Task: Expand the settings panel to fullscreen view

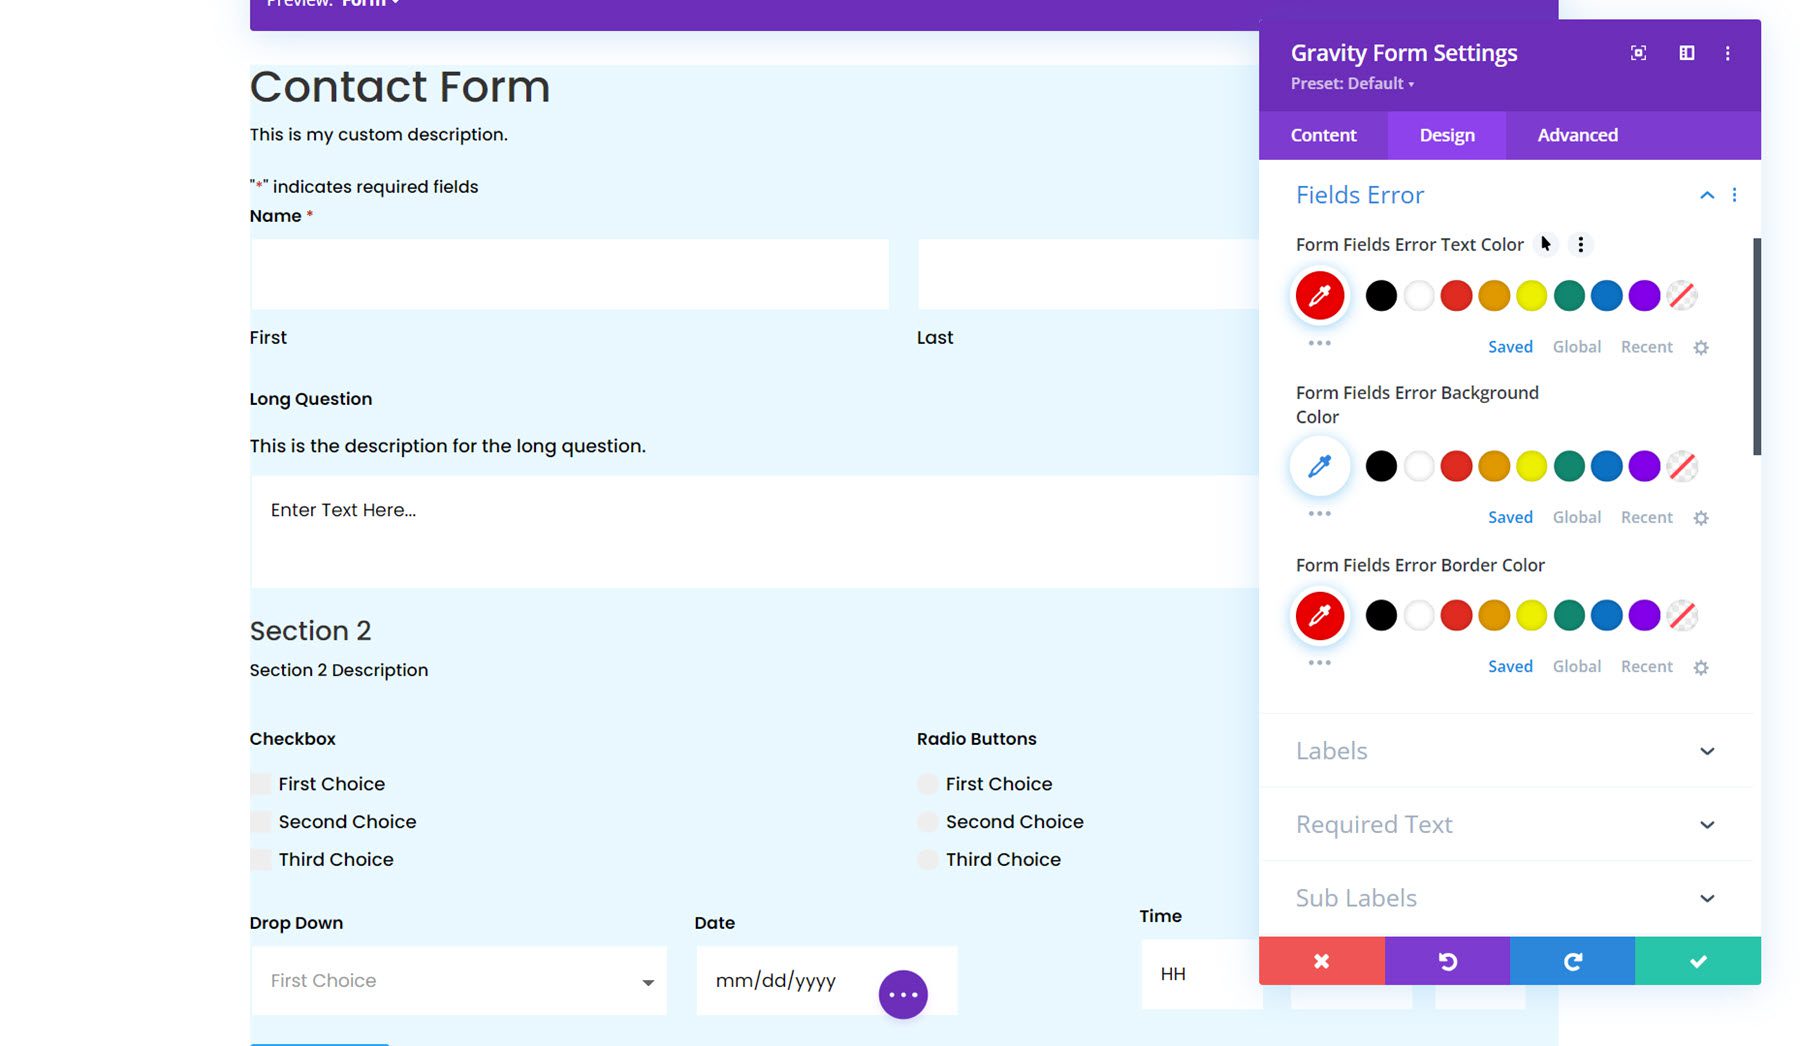Action: tap(1638, 53)
